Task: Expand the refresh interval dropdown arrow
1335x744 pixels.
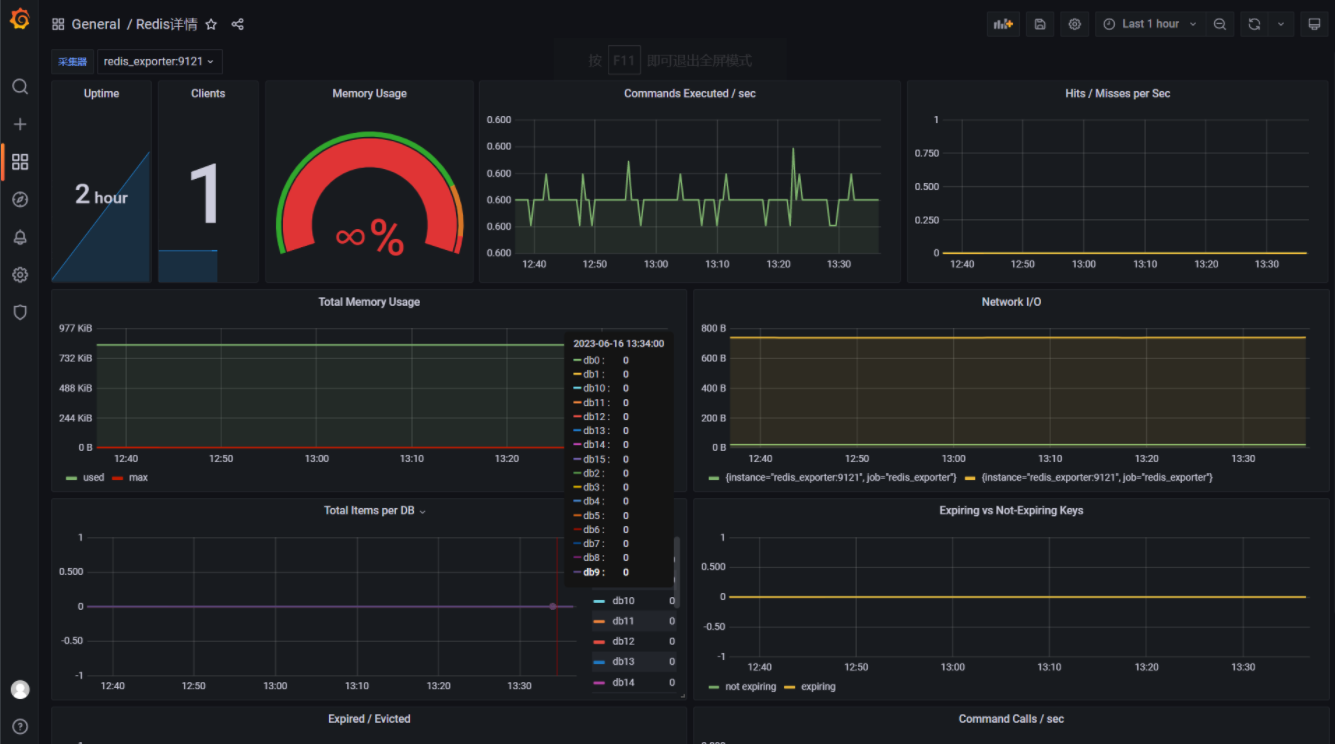Action: [1281, 24]
